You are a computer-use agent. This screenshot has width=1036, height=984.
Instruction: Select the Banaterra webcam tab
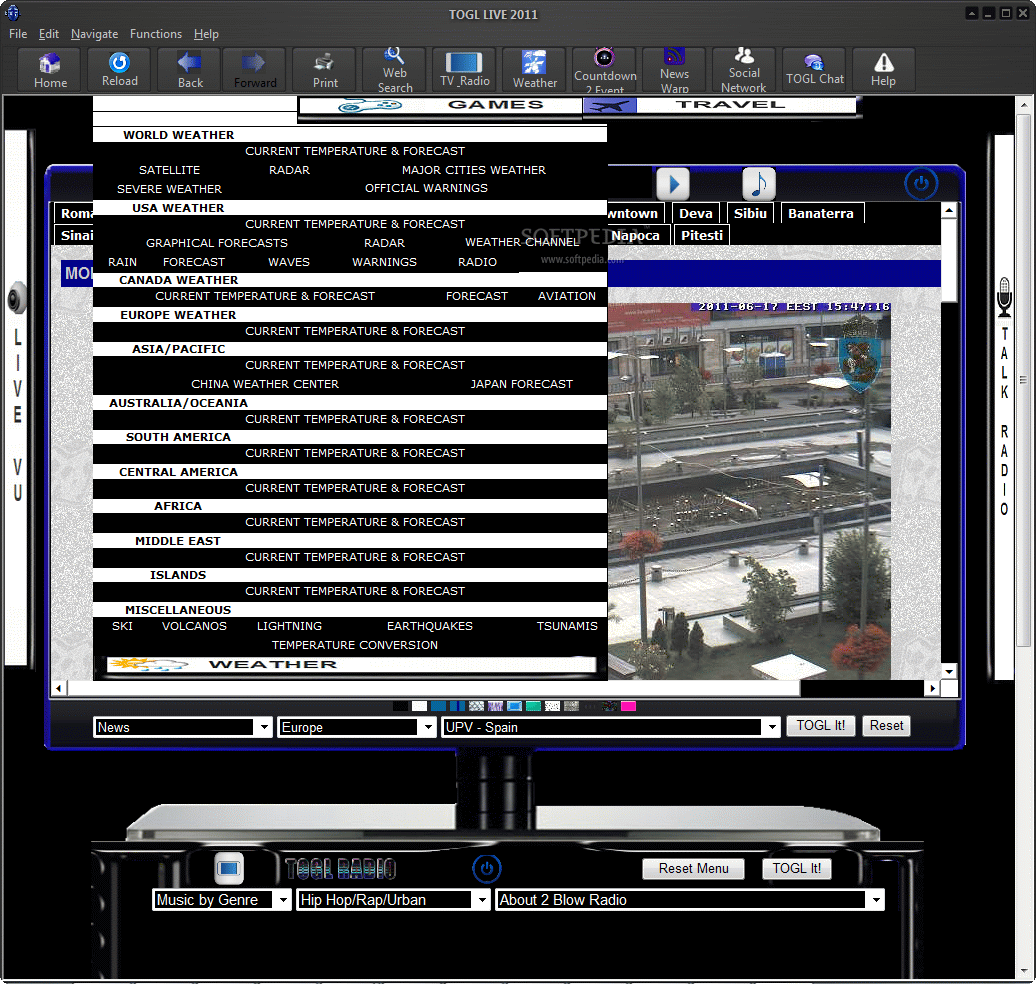point(821,213)
